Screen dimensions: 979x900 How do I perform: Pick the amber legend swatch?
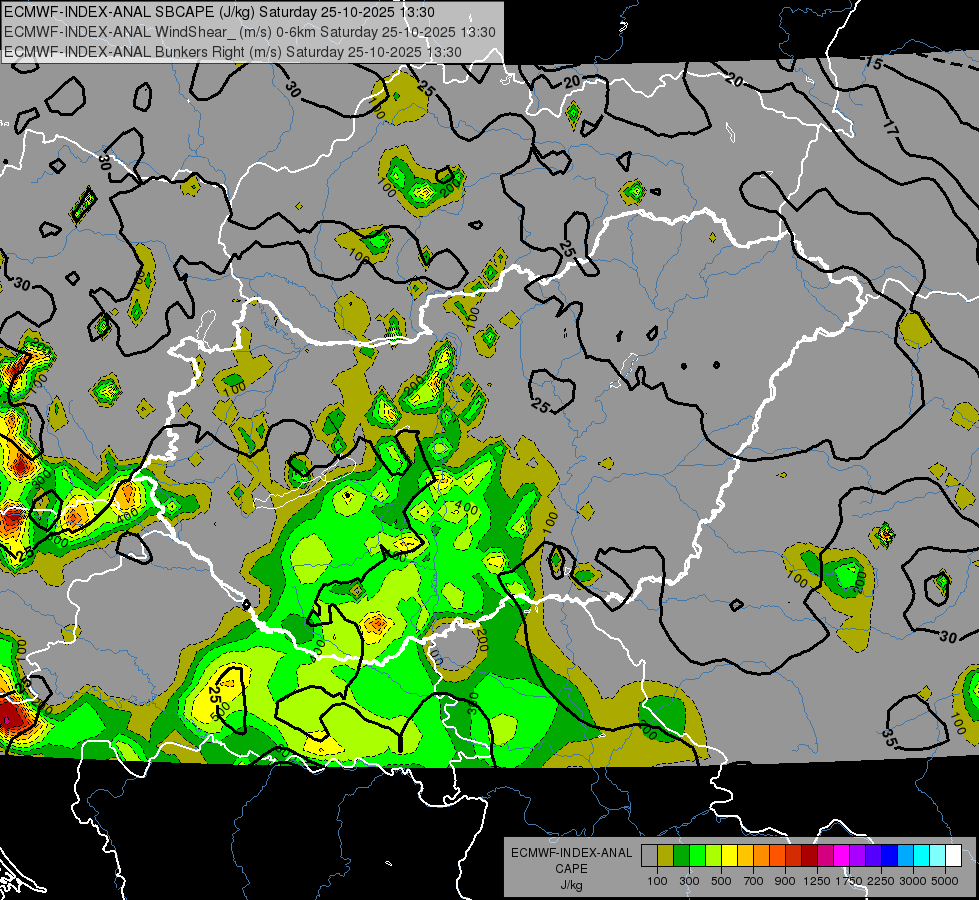point(745,856)
